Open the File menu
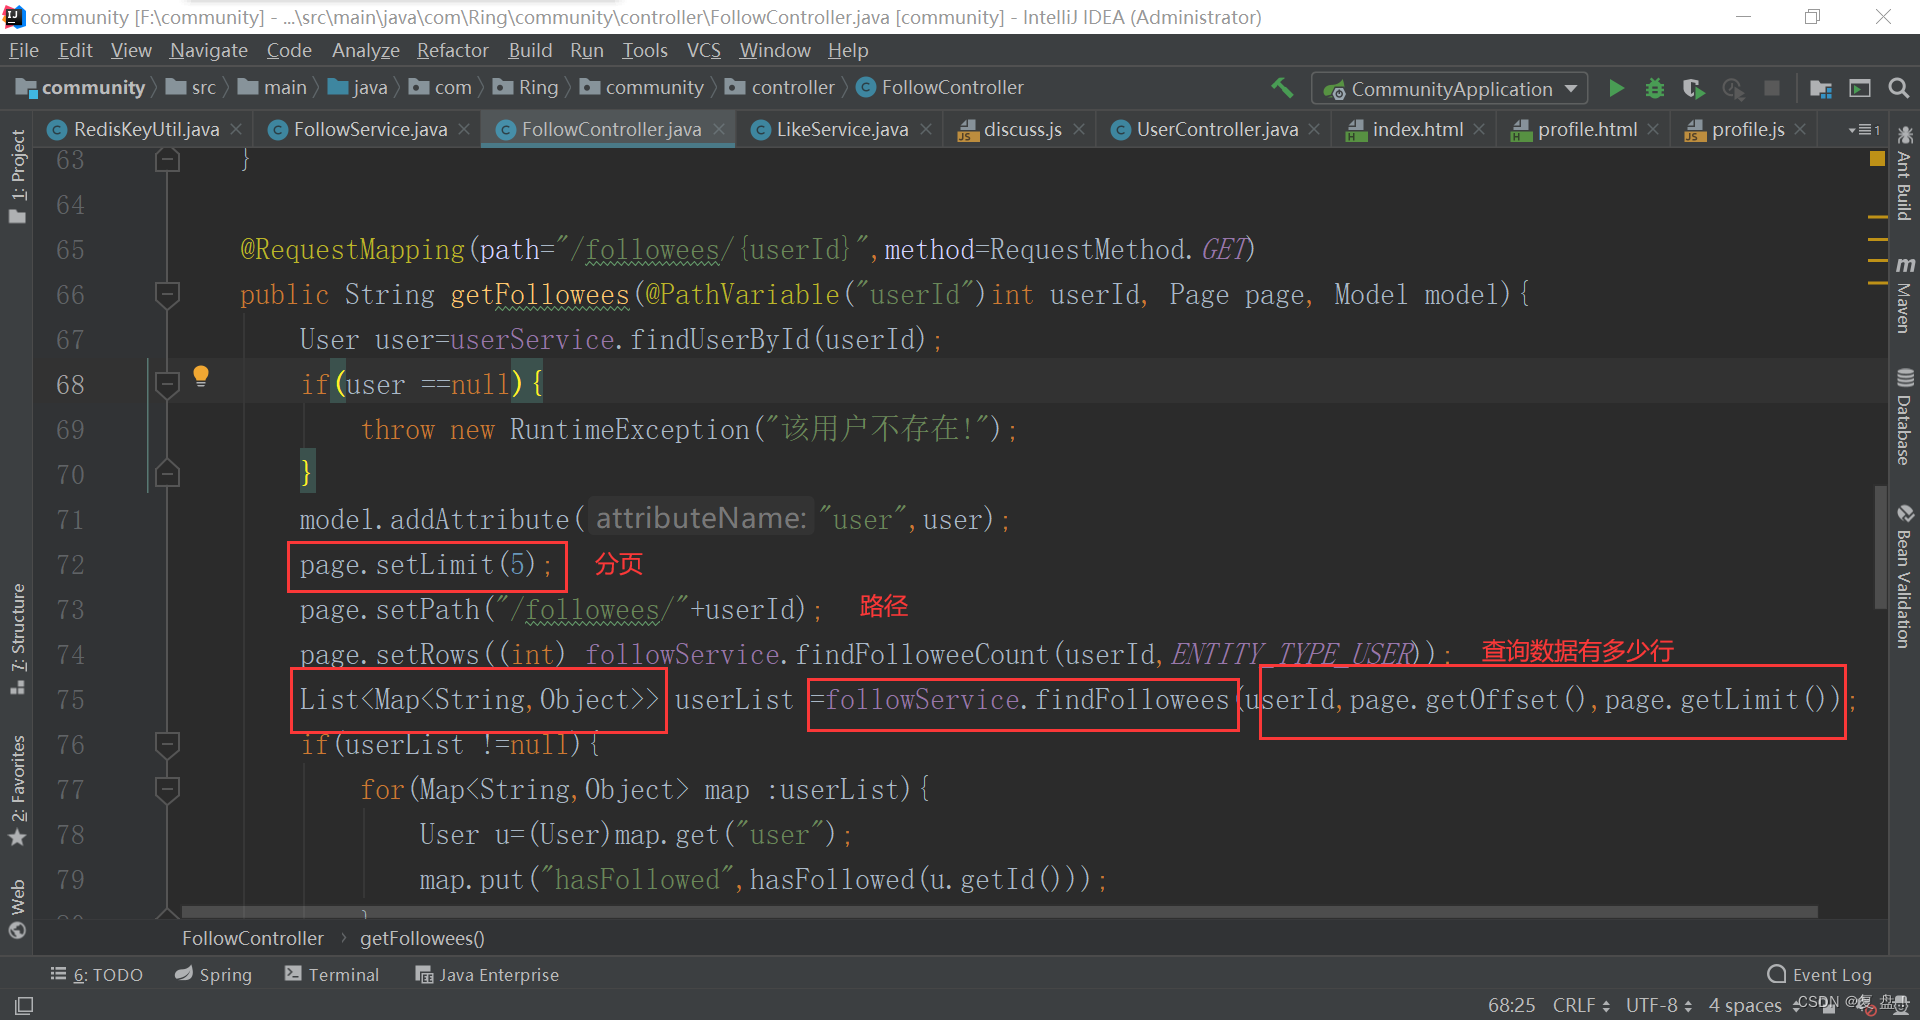The image size is (1920, 1020). click(x=23, y=50)
